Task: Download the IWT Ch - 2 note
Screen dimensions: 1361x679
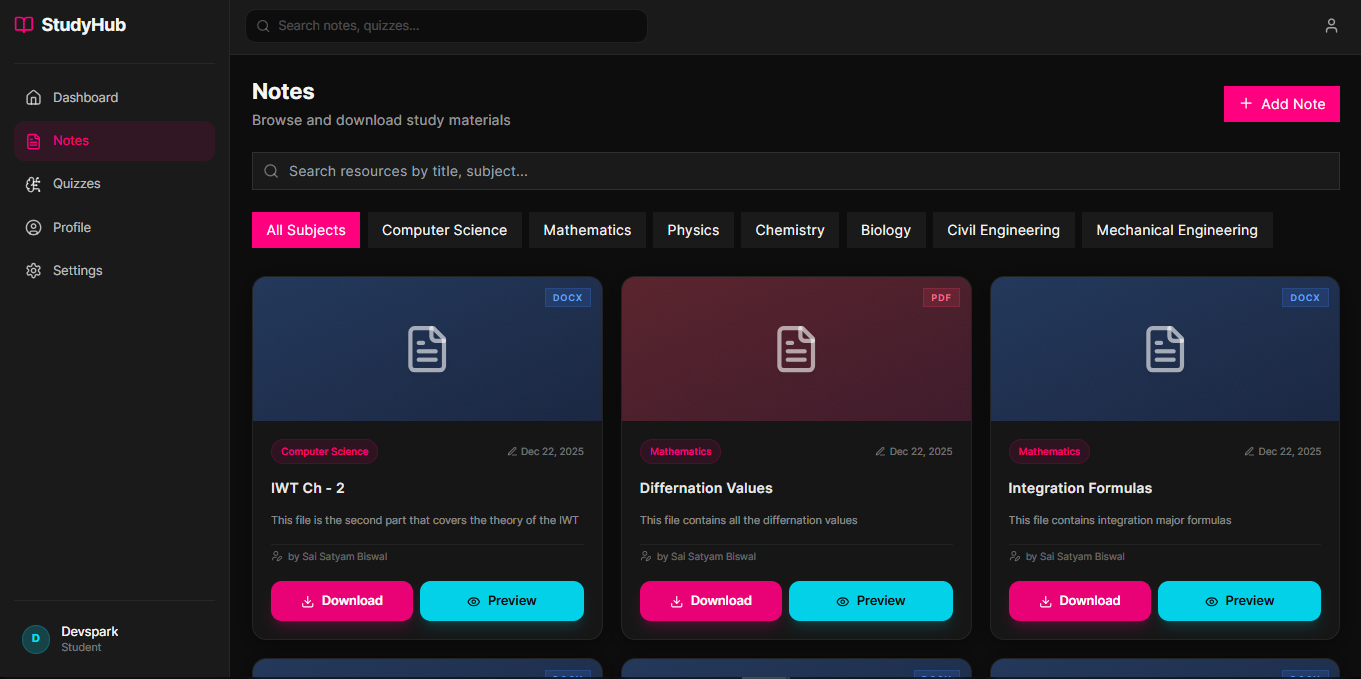Action: (x=341, y=601)
